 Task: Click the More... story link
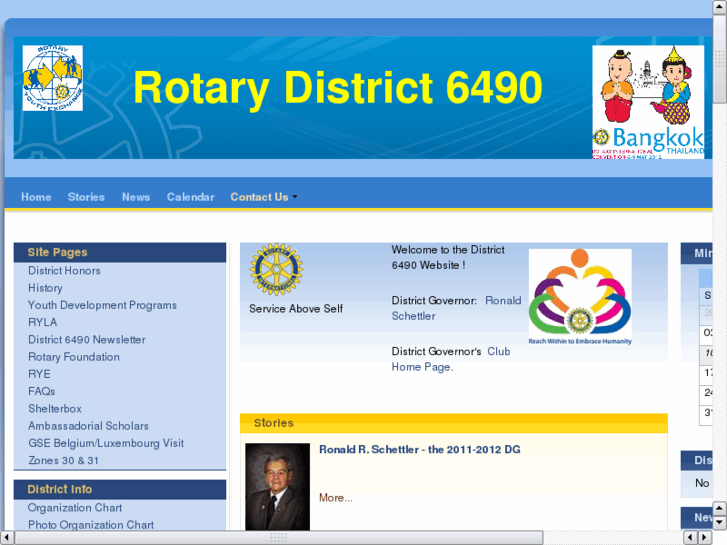coord(336,498)
